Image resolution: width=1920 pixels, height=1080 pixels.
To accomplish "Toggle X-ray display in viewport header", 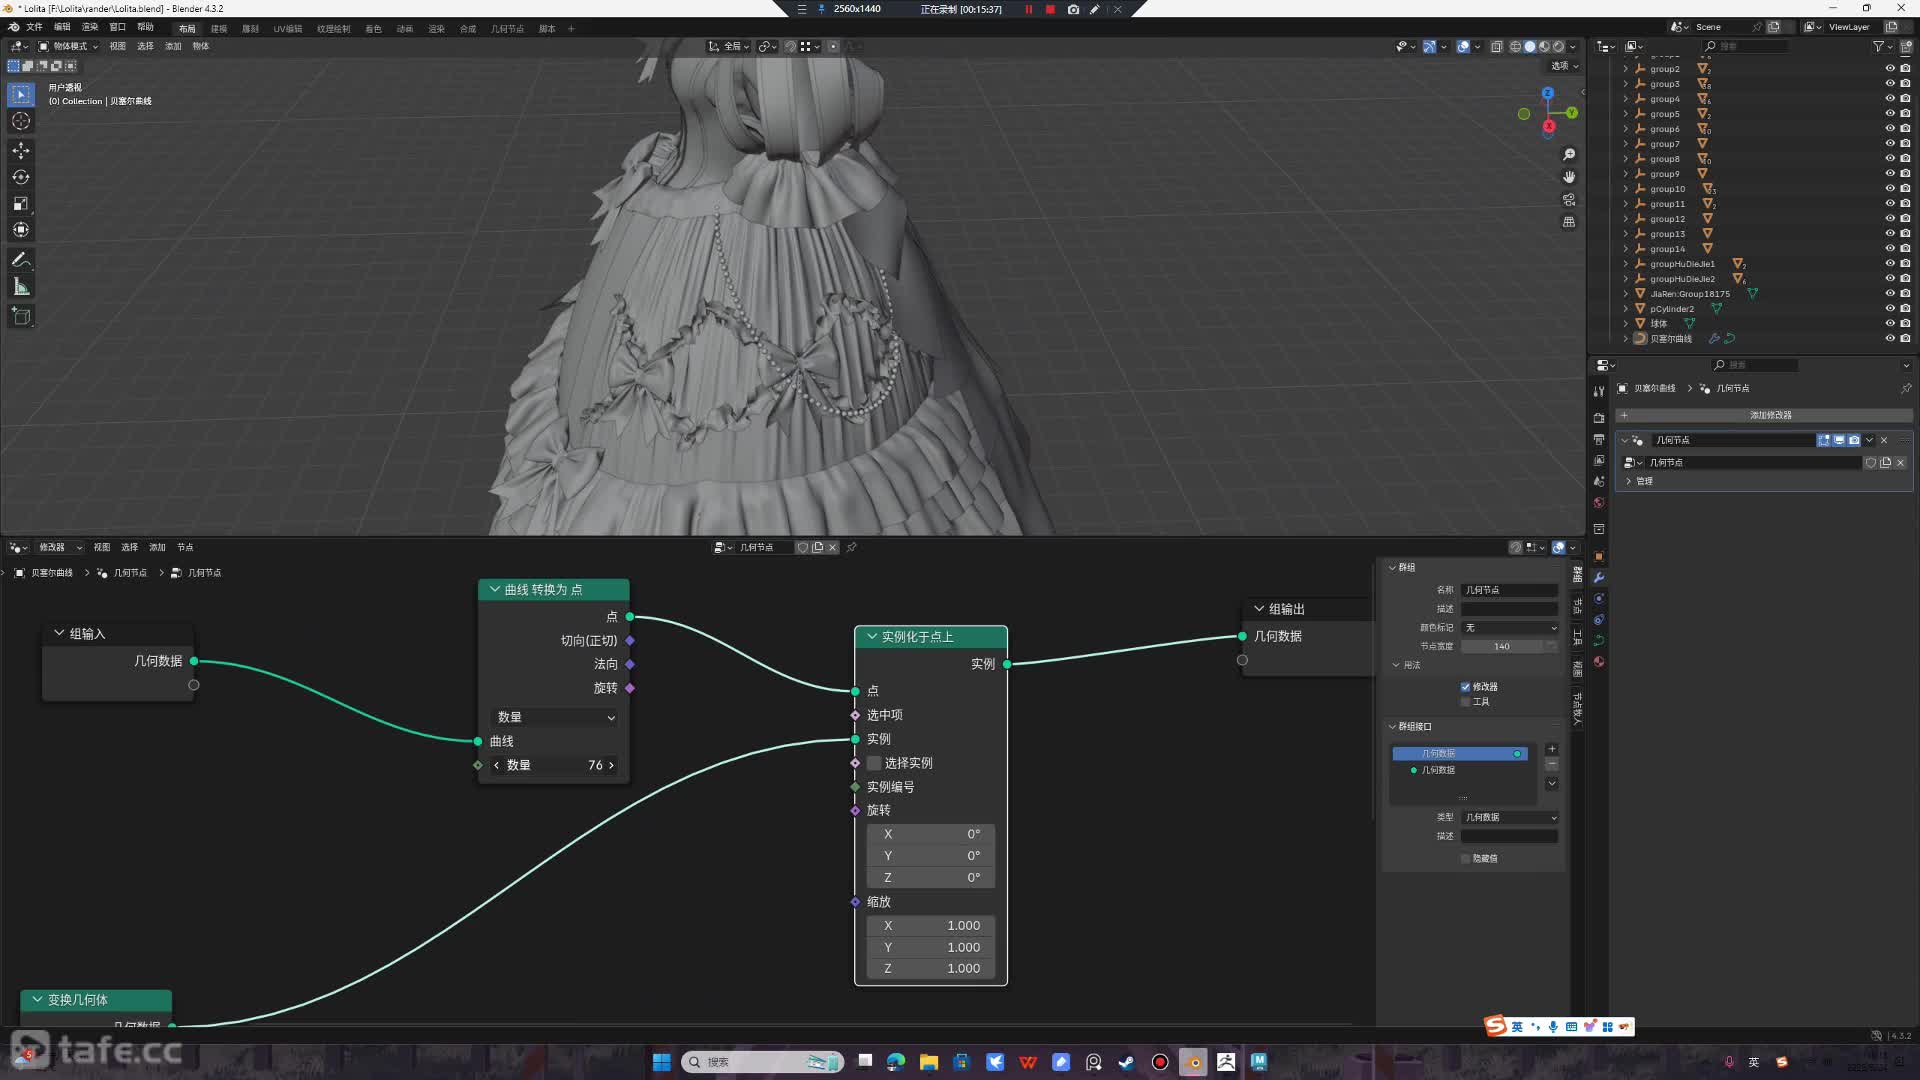I will (1496, 46).
